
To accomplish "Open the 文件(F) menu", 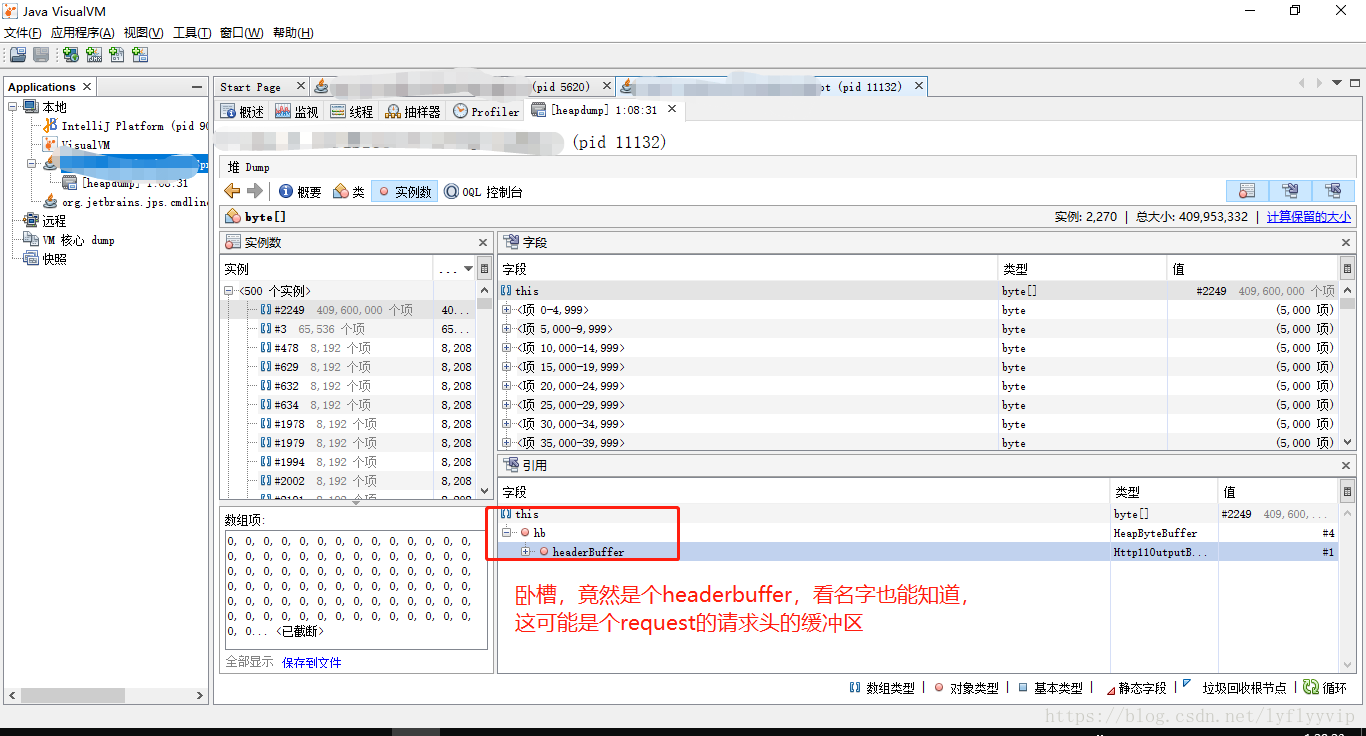I will [x=23, y=33].
